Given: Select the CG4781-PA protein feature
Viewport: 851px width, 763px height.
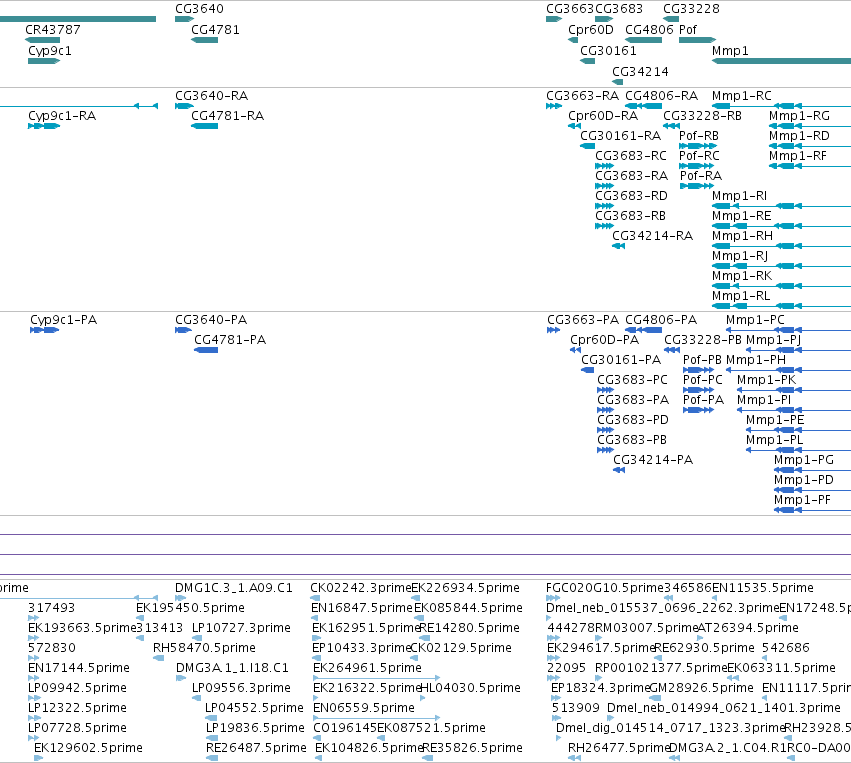Looking at the screenshot, I should coord(206,350).
